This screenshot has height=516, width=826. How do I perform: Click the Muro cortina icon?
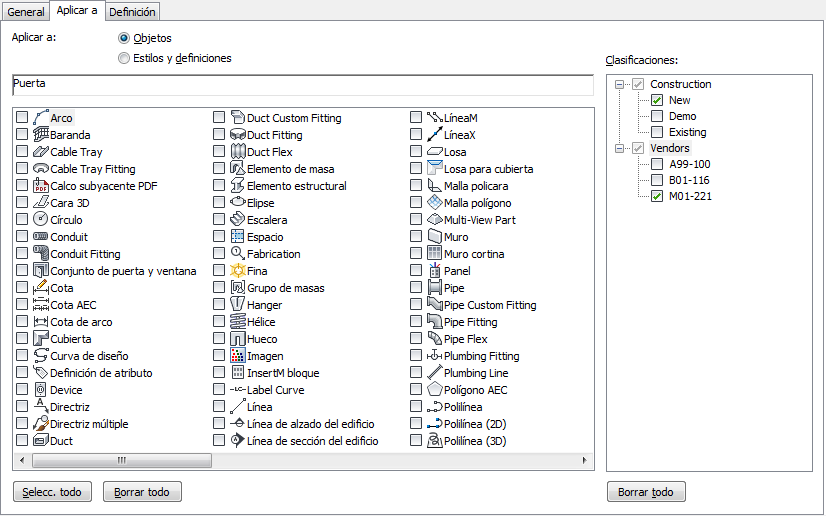435,254
